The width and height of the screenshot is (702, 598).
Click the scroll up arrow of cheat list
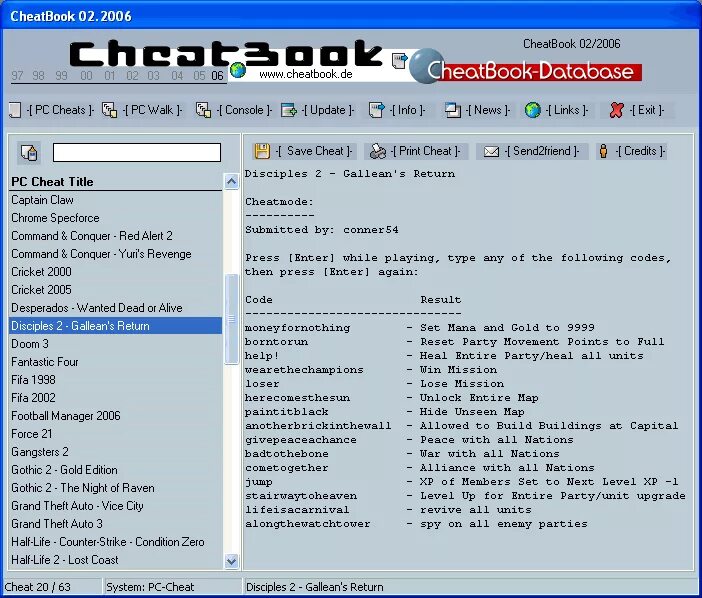pos(231,181)
